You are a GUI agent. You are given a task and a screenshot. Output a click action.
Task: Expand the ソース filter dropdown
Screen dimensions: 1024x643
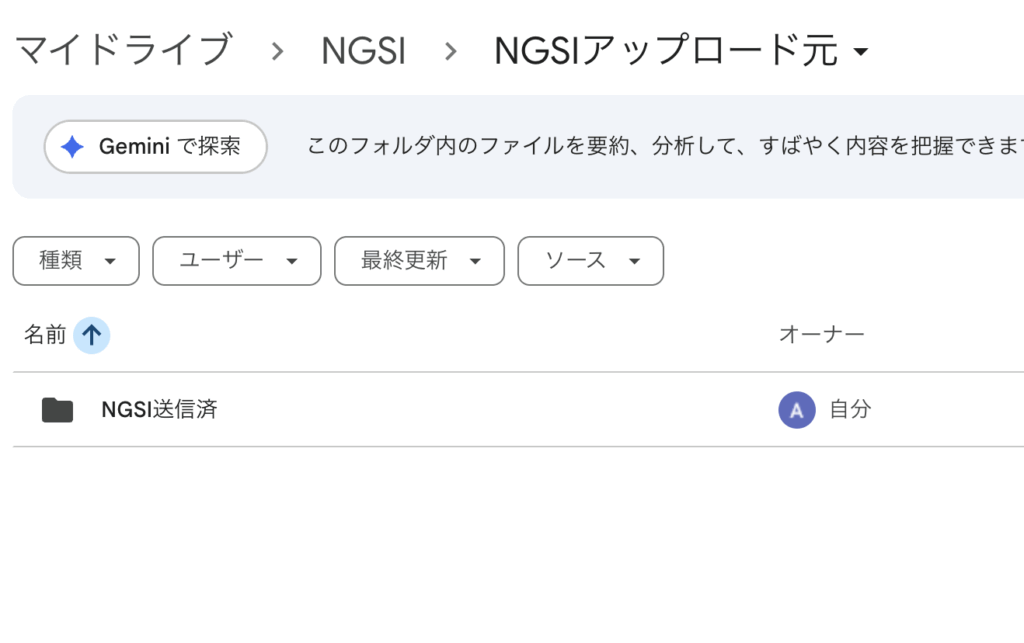coord(590,261)
